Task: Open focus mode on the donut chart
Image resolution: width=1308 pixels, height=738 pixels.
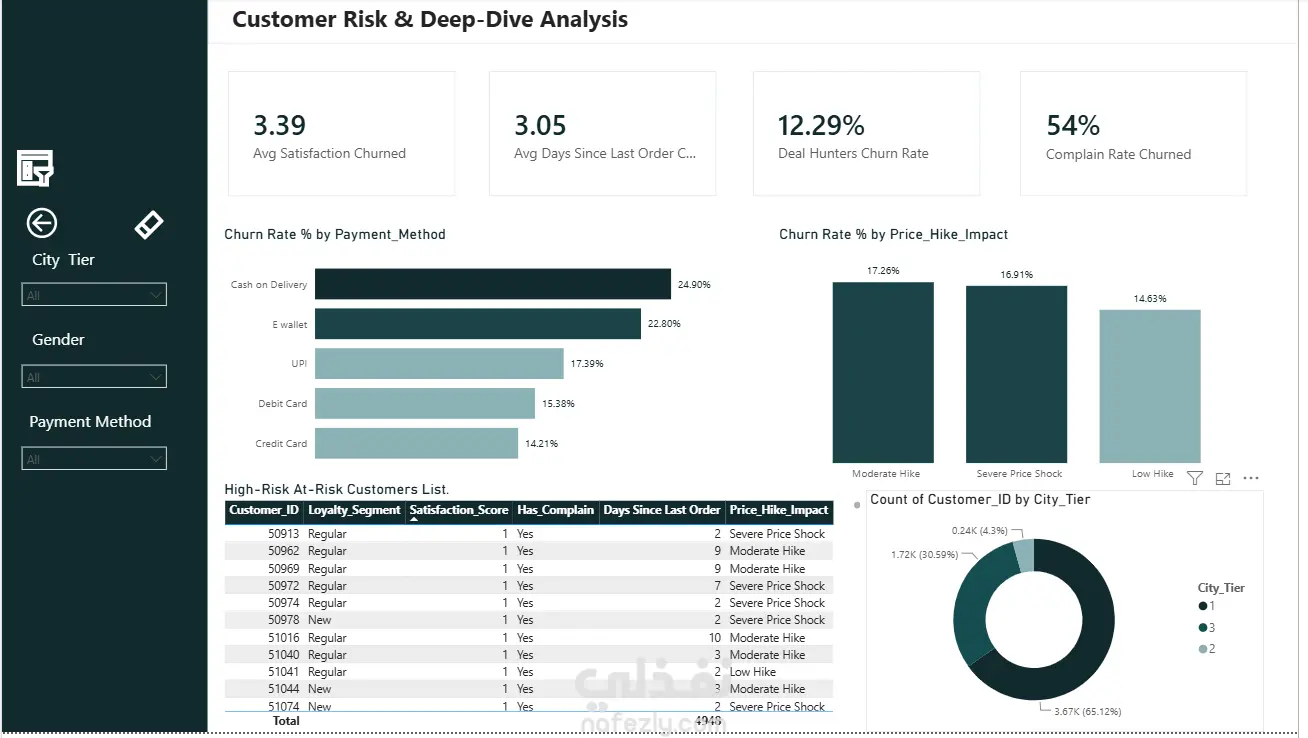Action: pos(1222,479)
